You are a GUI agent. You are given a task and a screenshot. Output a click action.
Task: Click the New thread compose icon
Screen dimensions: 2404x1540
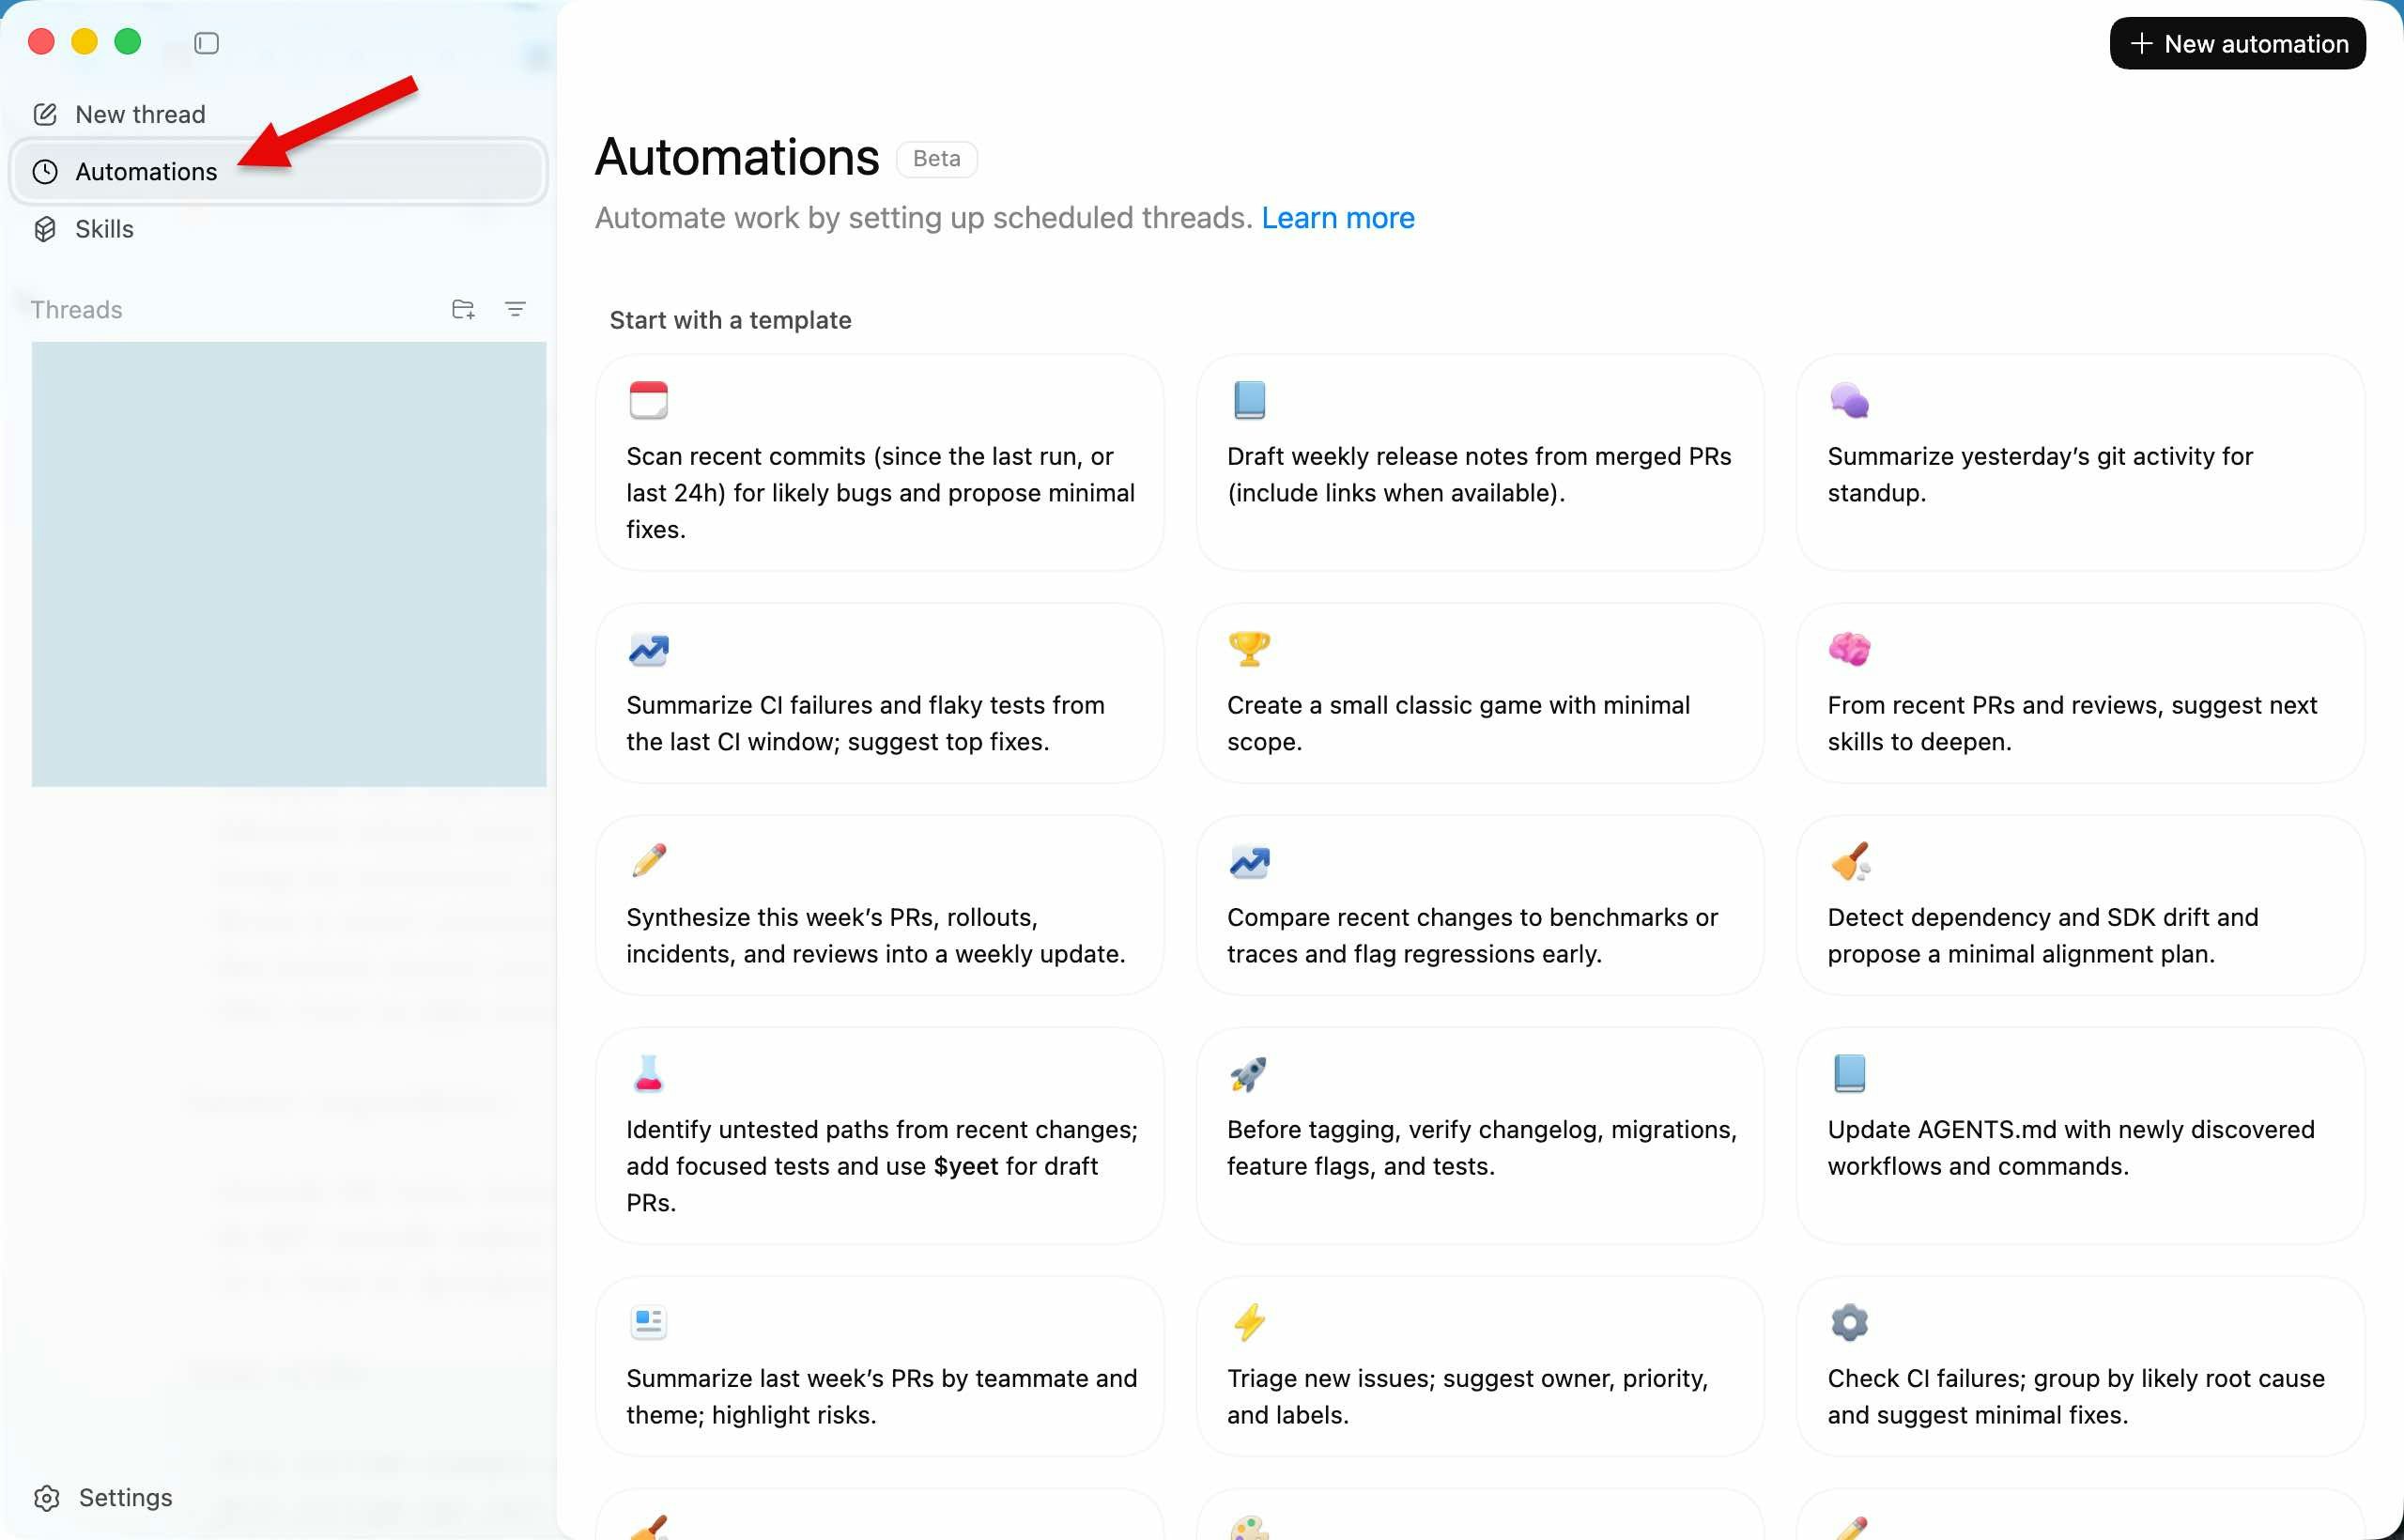[45, 114]
